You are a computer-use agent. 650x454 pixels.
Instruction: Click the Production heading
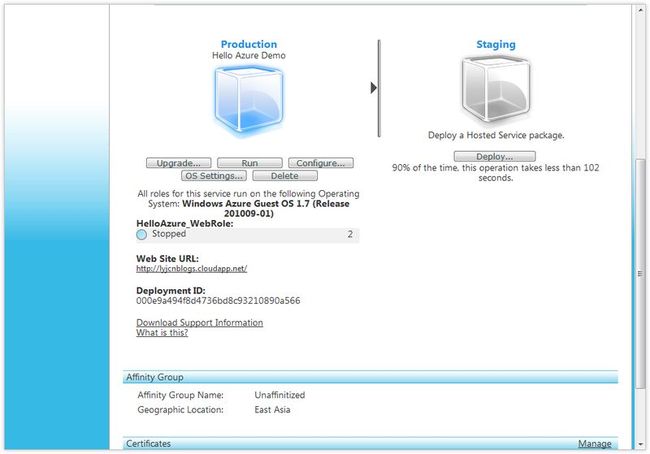(249, 44)
